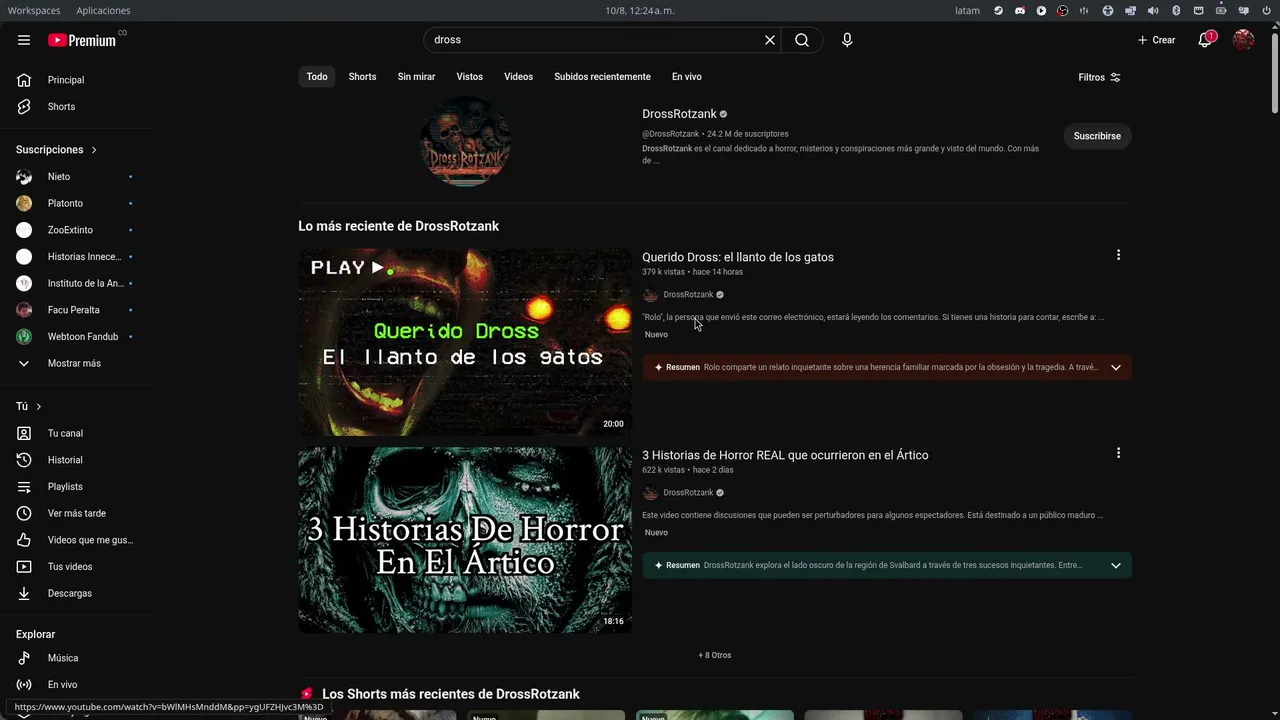Open Ver más tarde list
Image resolution: width=1280 pixels, height=720 pixels.
78,513
